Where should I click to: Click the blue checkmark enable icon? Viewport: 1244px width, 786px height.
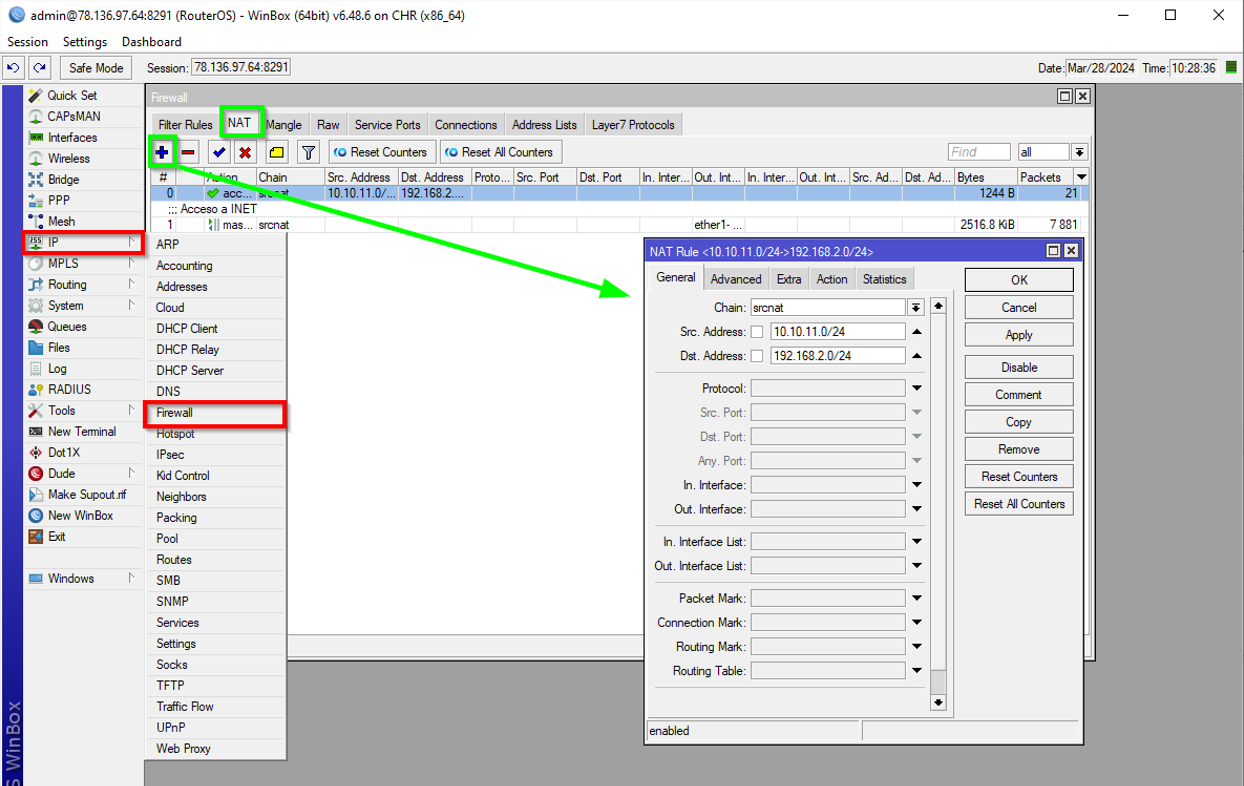tap(219, 152)
